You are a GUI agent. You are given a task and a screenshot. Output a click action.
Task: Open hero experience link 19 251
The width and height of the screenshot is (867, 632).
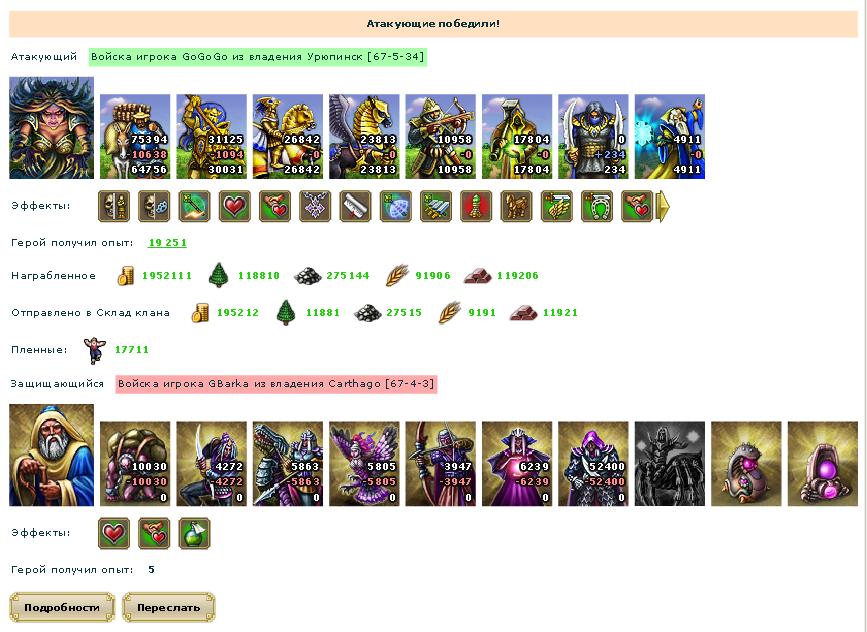pos(168,243)
